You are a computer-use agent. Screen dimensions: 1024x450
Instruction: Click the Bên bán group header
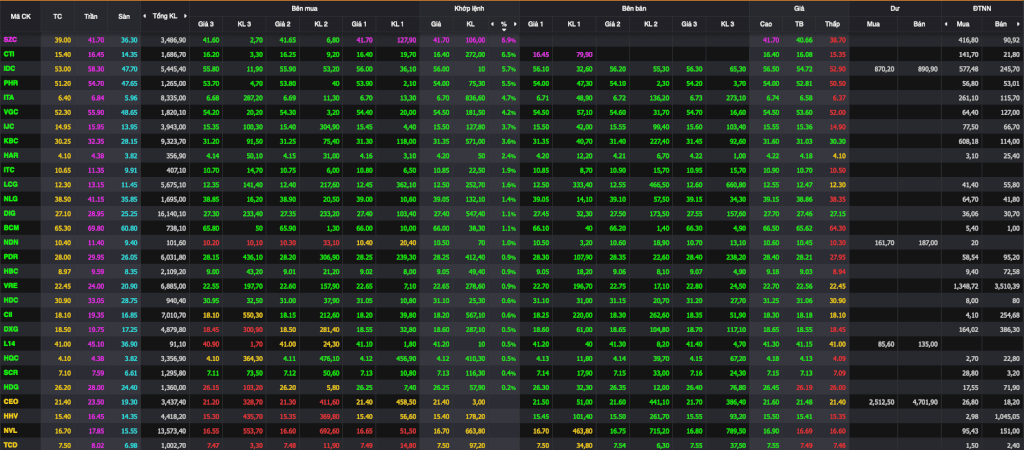633,8
